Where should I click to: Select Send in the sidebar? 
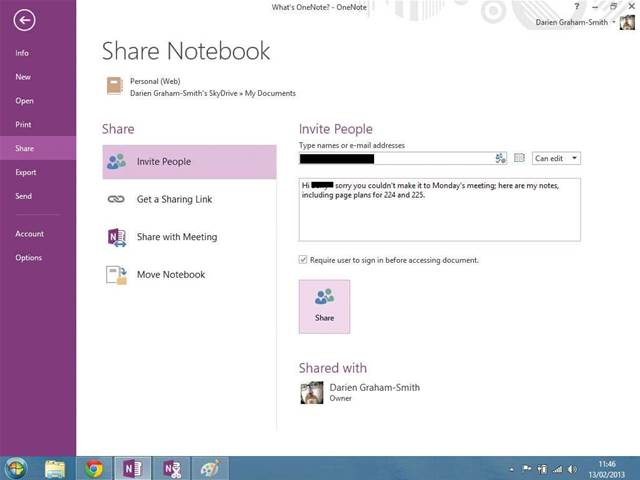click(23, 196)
